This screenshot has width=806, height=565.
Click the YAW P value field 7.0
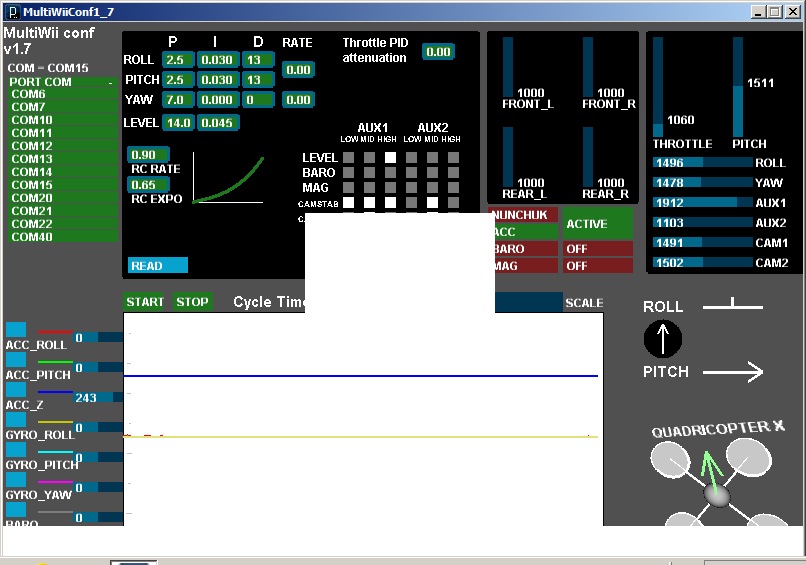pyautogui.click(x=178, y=100)
